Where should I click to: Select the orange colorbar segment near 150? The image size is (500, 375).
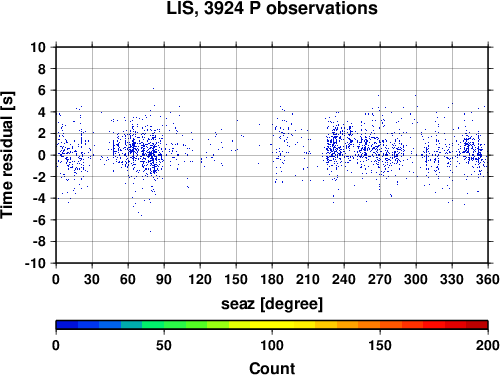pyautogui.click(x=380, y=325)
